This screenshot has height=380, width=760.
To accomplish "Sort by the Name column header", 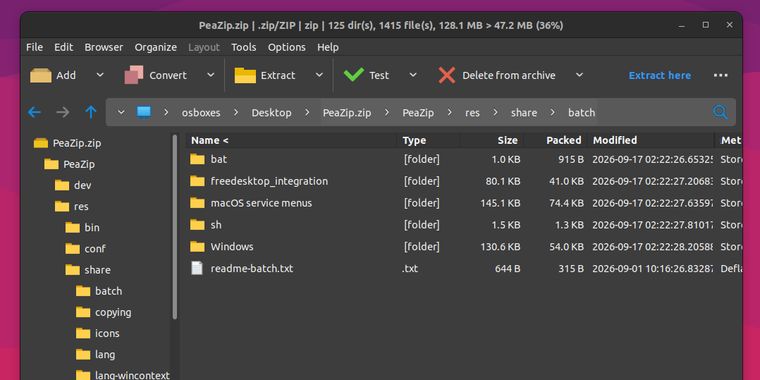I will coord(291,141).
